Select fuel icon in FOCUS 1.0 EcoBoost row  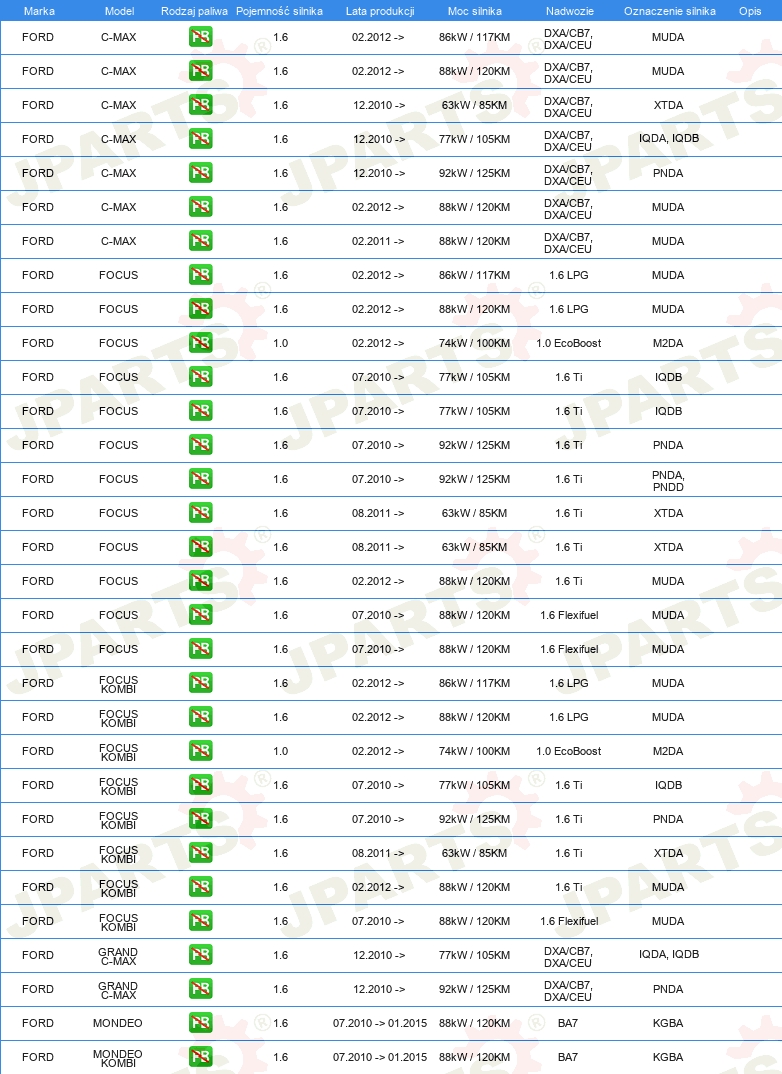(x=201, y=342)
